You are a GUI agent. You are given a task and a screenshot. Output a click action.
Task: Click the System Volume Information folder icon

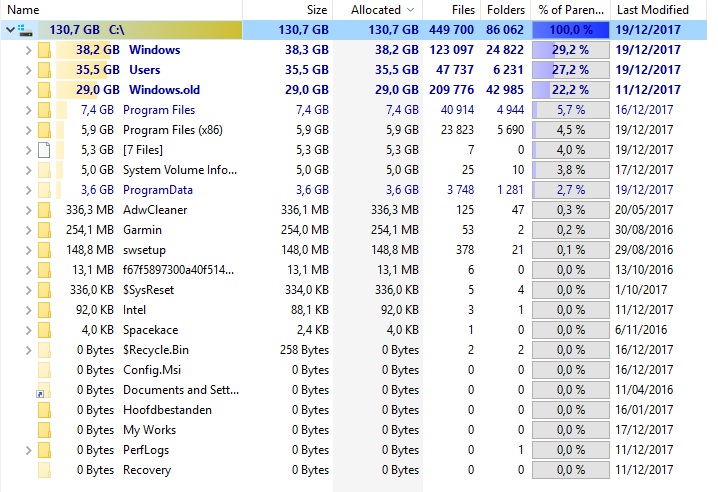pyautogui.click(x=44, y=170)
